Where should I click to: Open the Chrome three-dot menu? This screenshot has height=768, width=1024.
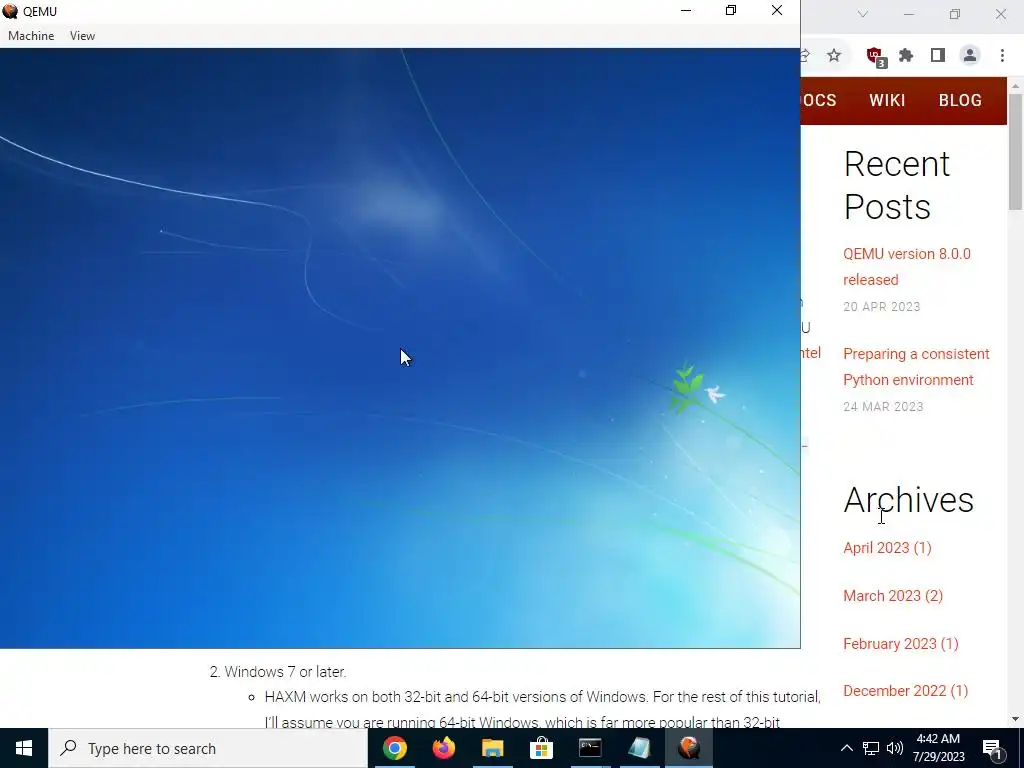click(x=1002, y=56)
